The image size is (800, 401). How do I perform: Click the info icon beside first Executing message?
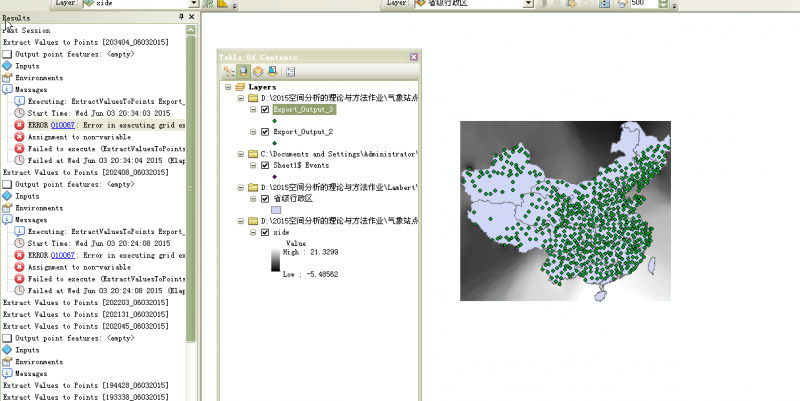[19, 101]
